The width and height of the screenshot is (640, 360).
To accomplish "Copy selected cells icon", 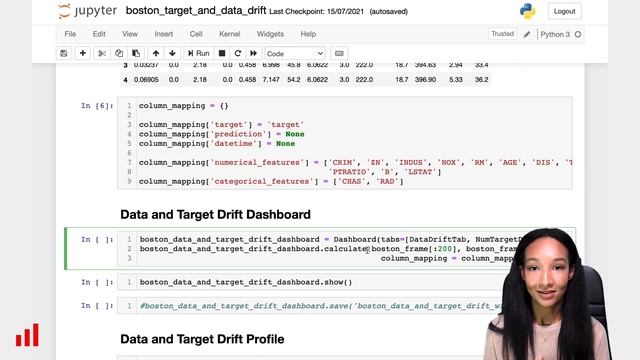I will (119, 53).
